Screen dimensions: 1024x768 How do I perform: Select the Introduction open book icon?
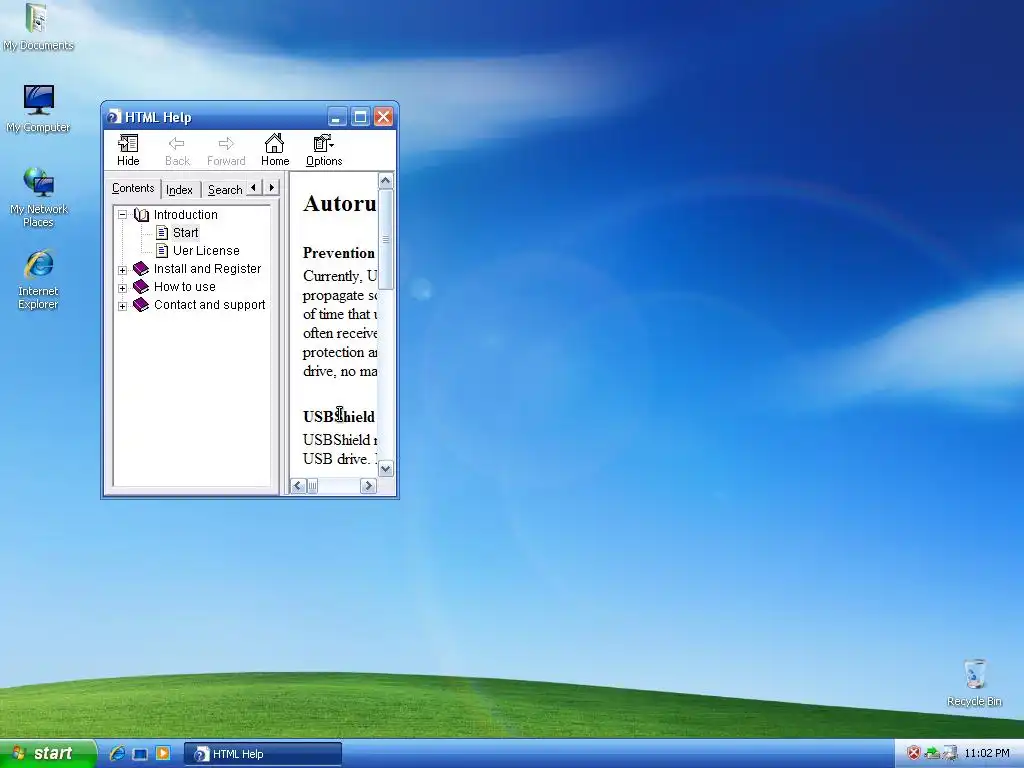(x=141, y=215)
